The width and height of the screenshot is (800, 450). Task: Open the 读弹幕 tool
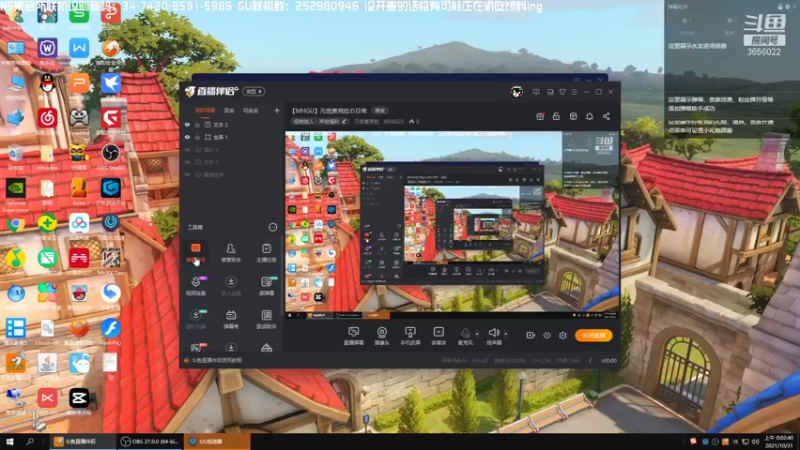pos(266,286)
